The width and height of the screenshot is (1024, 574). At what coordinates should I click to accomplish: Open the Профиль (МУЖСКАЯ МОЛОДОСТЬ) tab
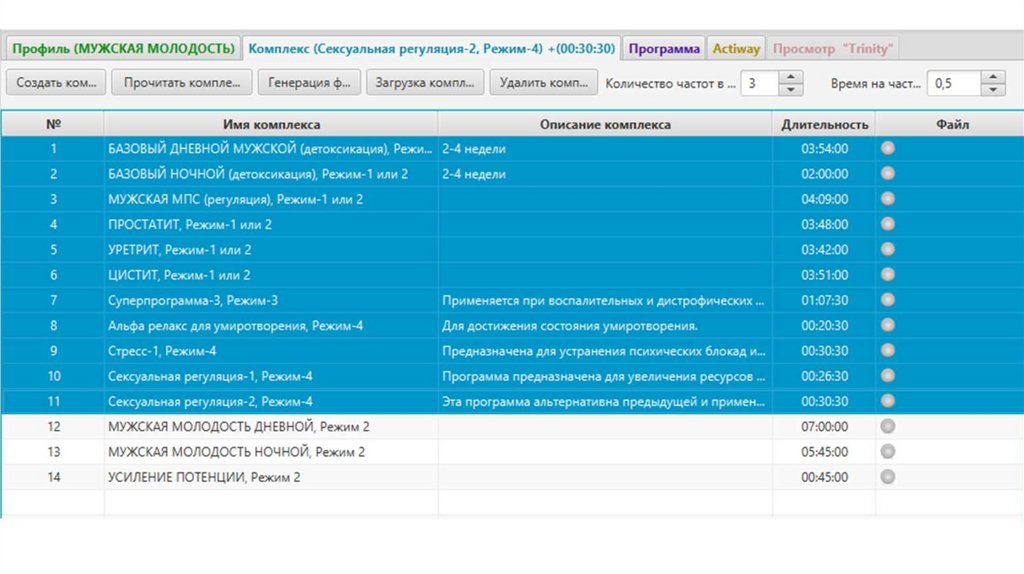click(x=123, y=48)
